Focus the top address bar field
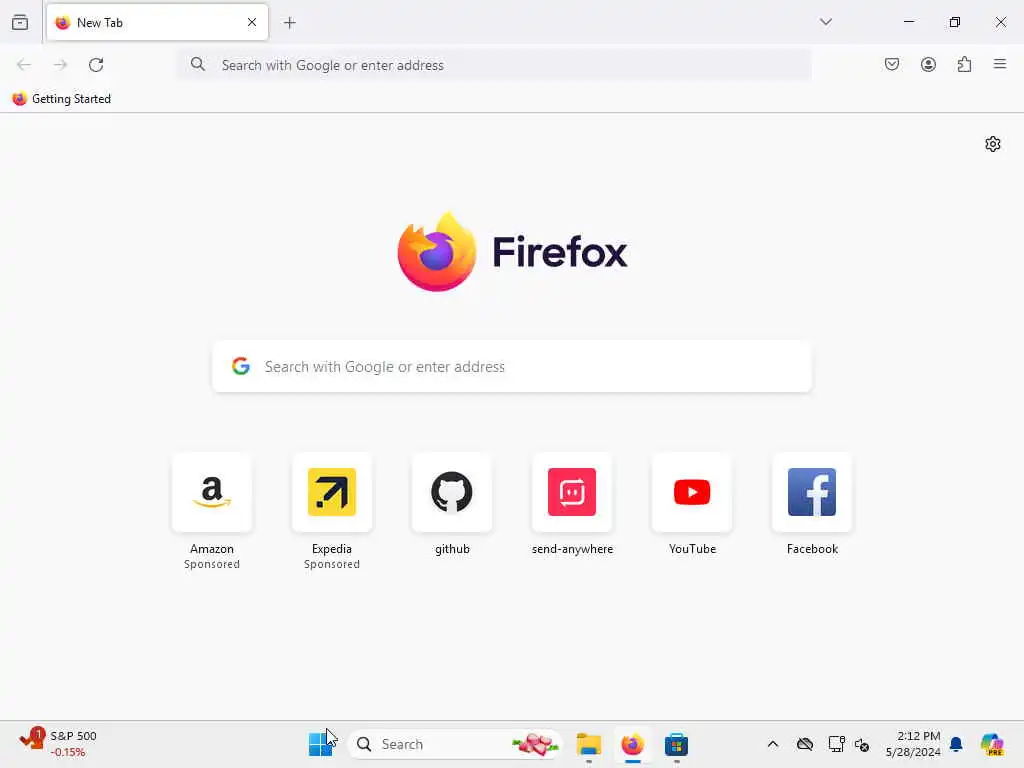Screen dimensions: 1024x768 tap(494, 65)
